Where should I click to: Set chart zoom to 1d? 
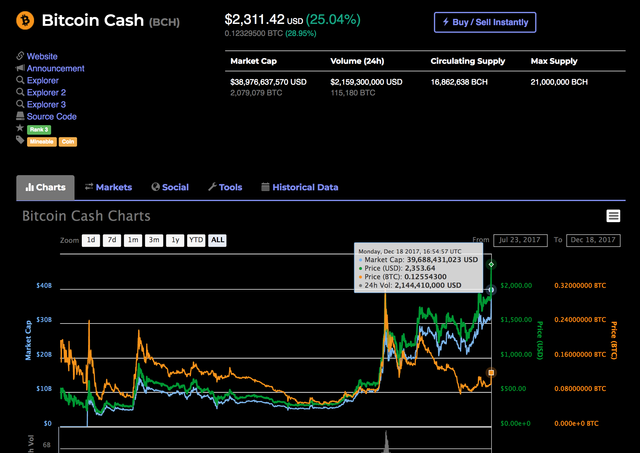click(x=91, y=240)
